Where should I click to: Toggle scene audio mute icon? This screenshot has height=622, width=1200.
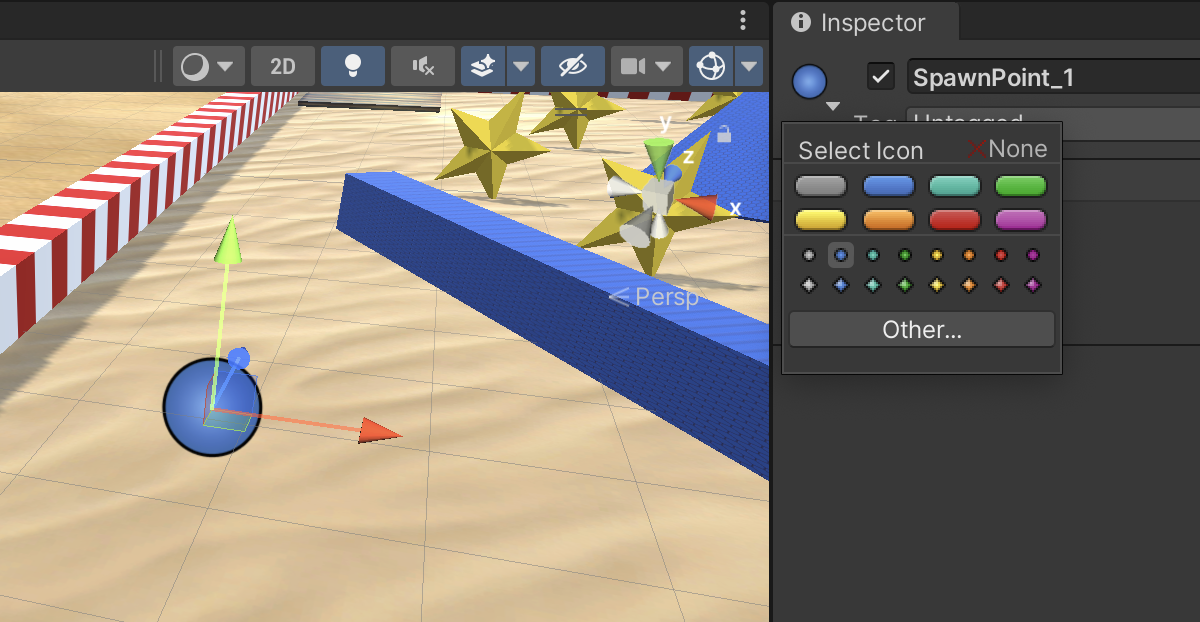coord(422,67)
